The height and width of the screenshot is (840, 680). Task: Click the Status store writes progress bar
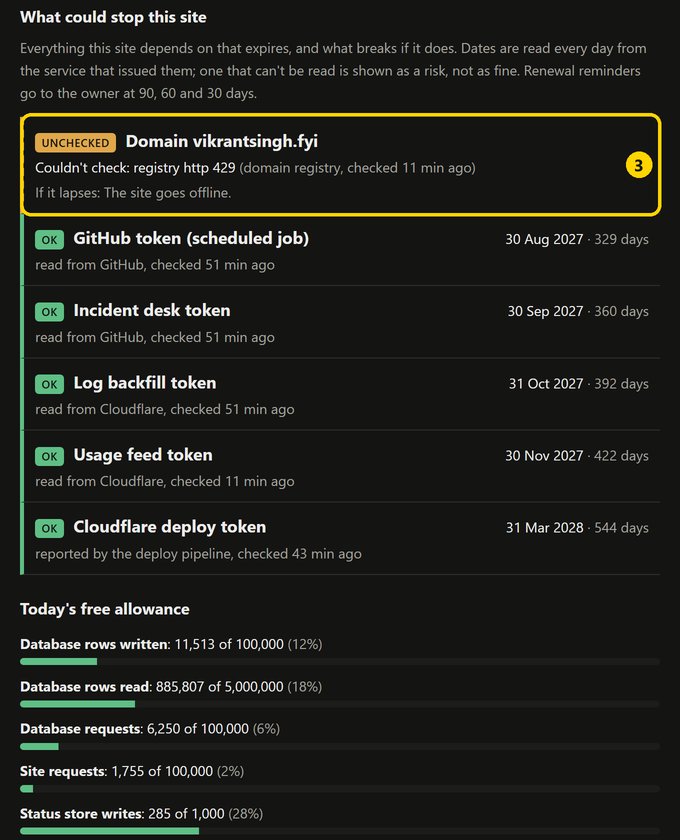click(340, 831)
